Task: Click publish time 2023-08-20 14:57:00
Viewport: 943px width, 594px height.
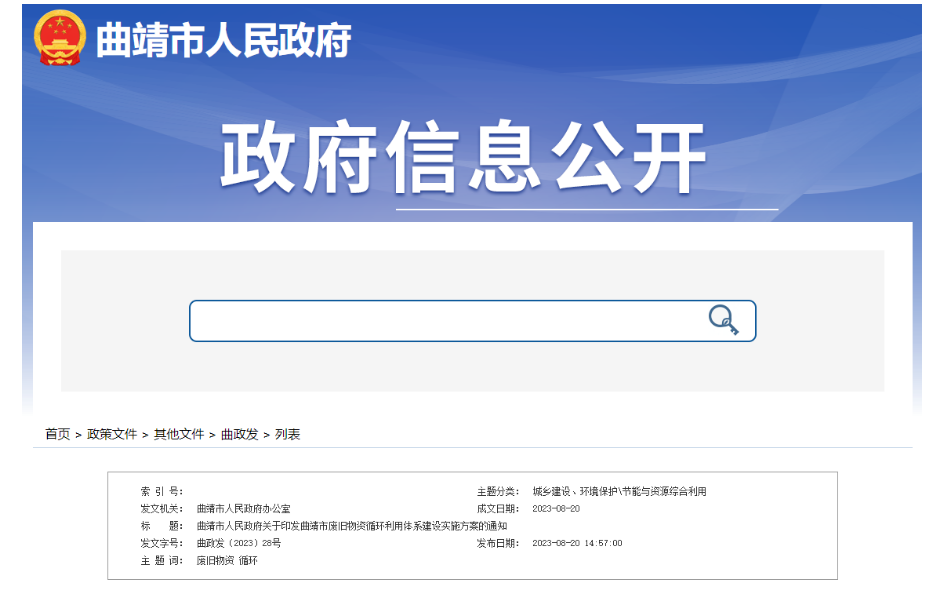Action: (577, 543)
